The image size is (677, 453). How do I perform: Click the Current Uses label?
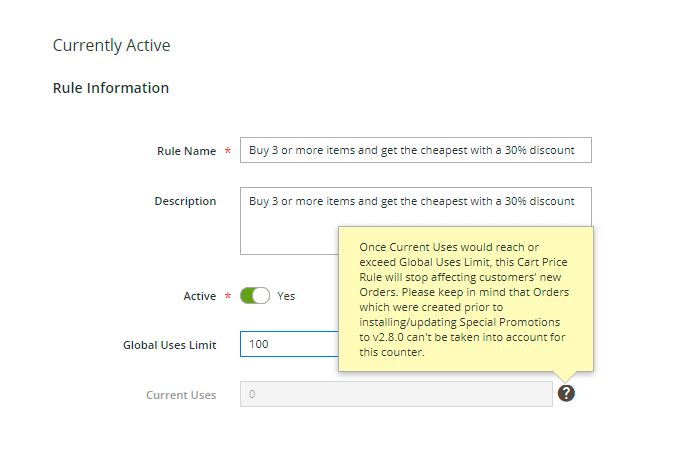pyautogui.click(x=181, y=395)
